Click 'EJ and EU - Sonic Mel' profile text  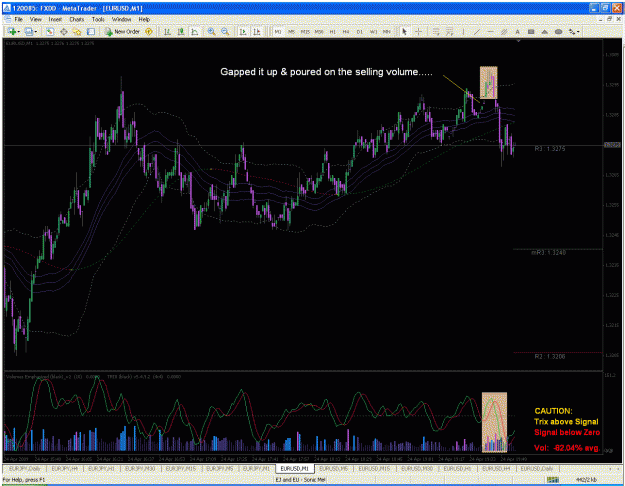(300, 480)
